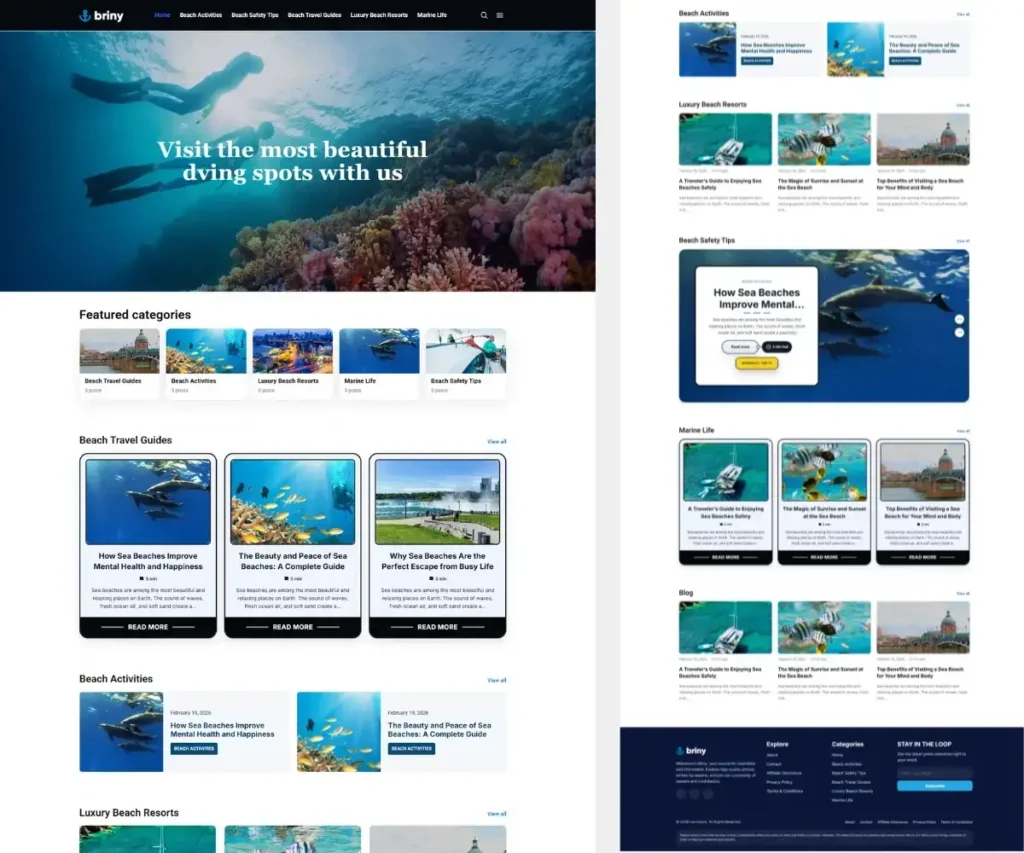Go to Marine Life in top navigation
This screenshot has height=853, width=1024.
tap(432, 16)
